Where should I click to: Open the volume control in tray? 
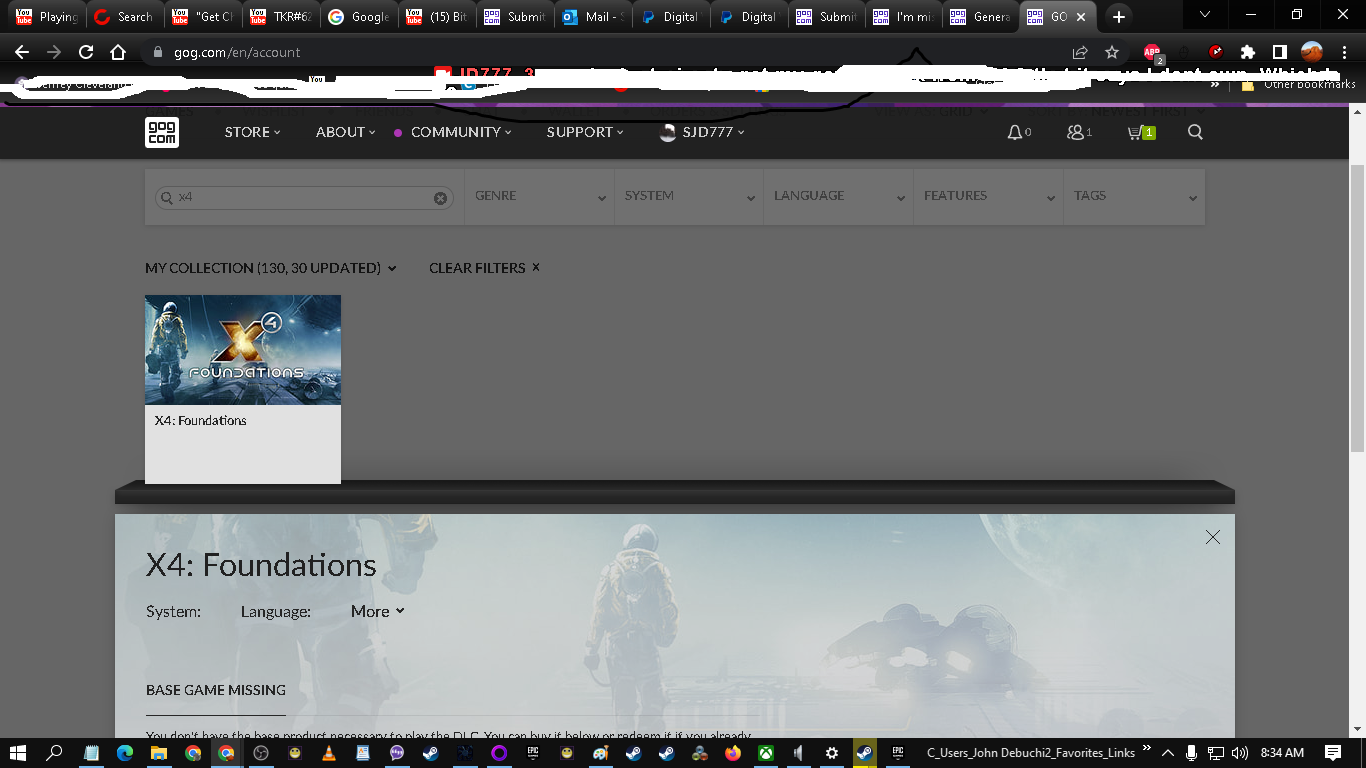1240,753
